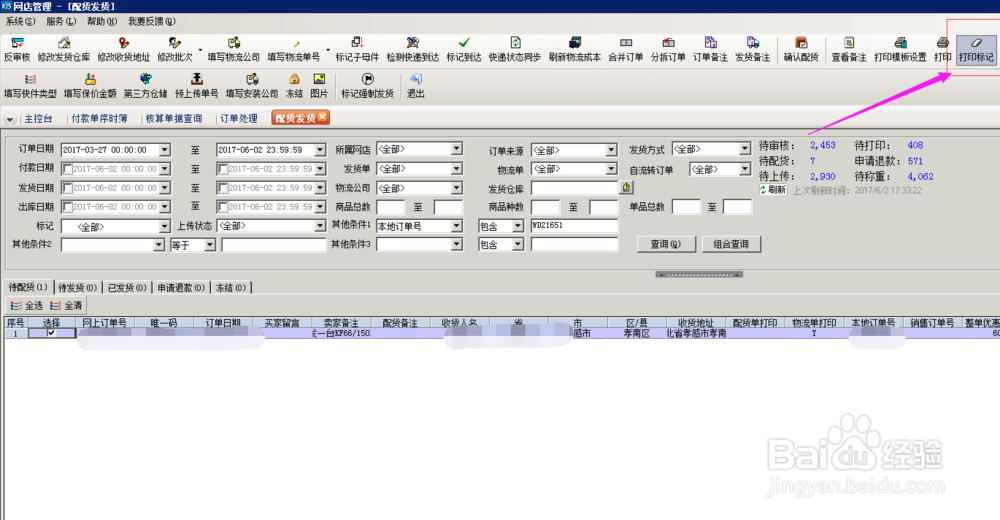This screenshot has height=520, width=1000.
Task: Click the 刷新 refresh button
Action: pyautogui.click(x=773, y=189)
